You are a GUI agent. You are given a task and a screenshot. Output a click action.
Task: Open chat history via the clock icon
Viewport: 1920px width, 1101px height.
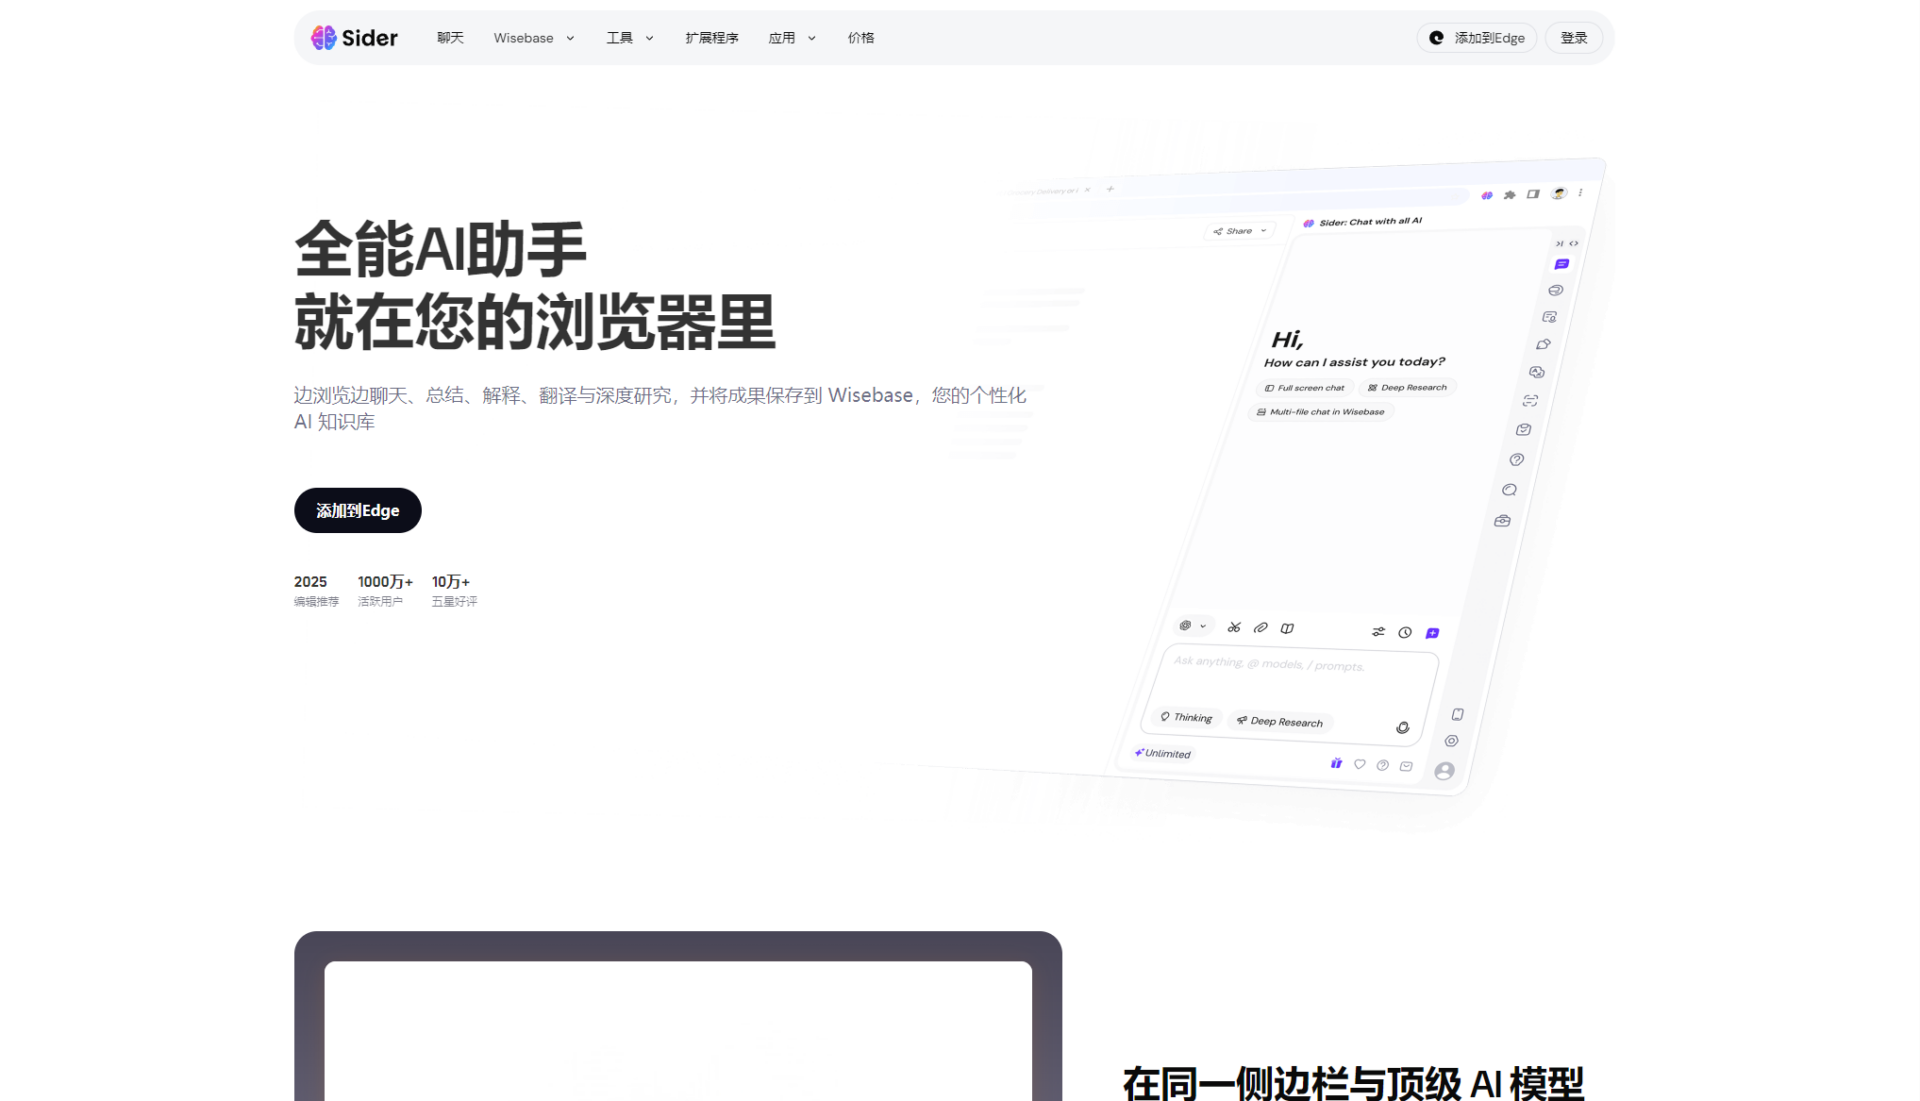(1405, 632)
